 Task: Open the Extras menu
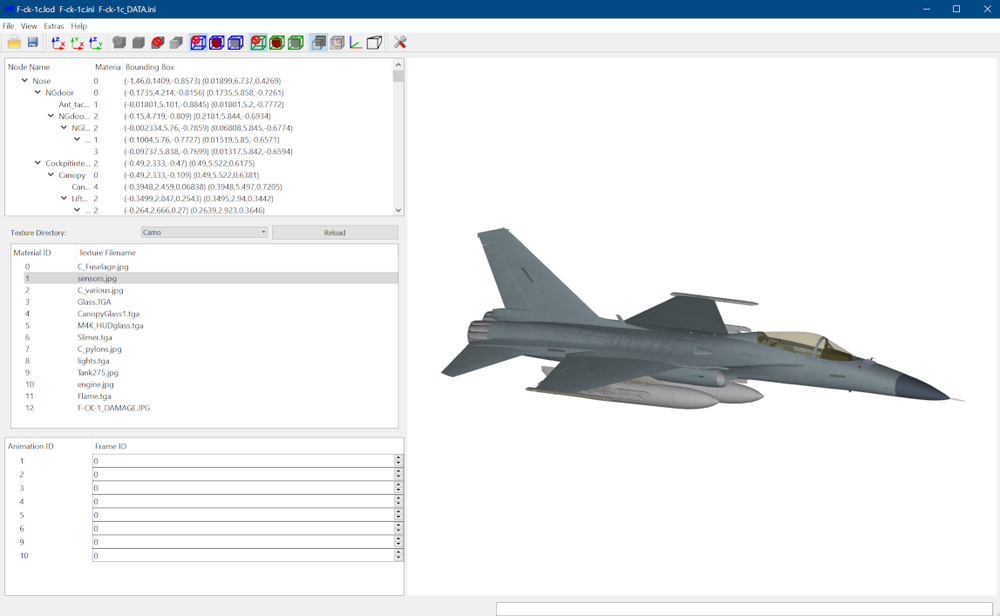click(54, 26)
